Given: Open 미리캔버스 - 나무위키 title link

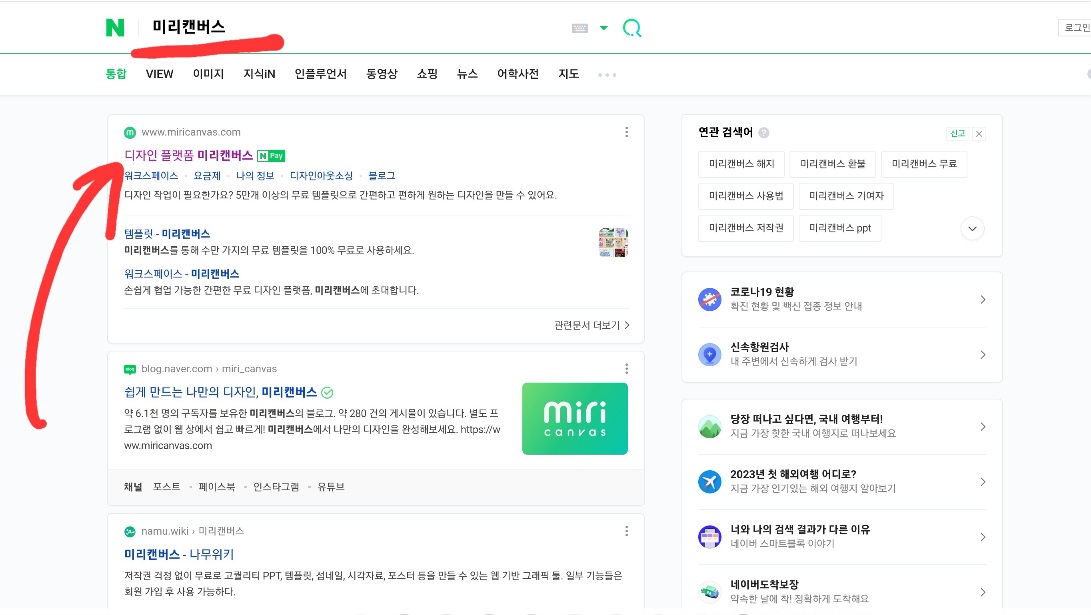Looking at the screenshot, I should 179,554.
